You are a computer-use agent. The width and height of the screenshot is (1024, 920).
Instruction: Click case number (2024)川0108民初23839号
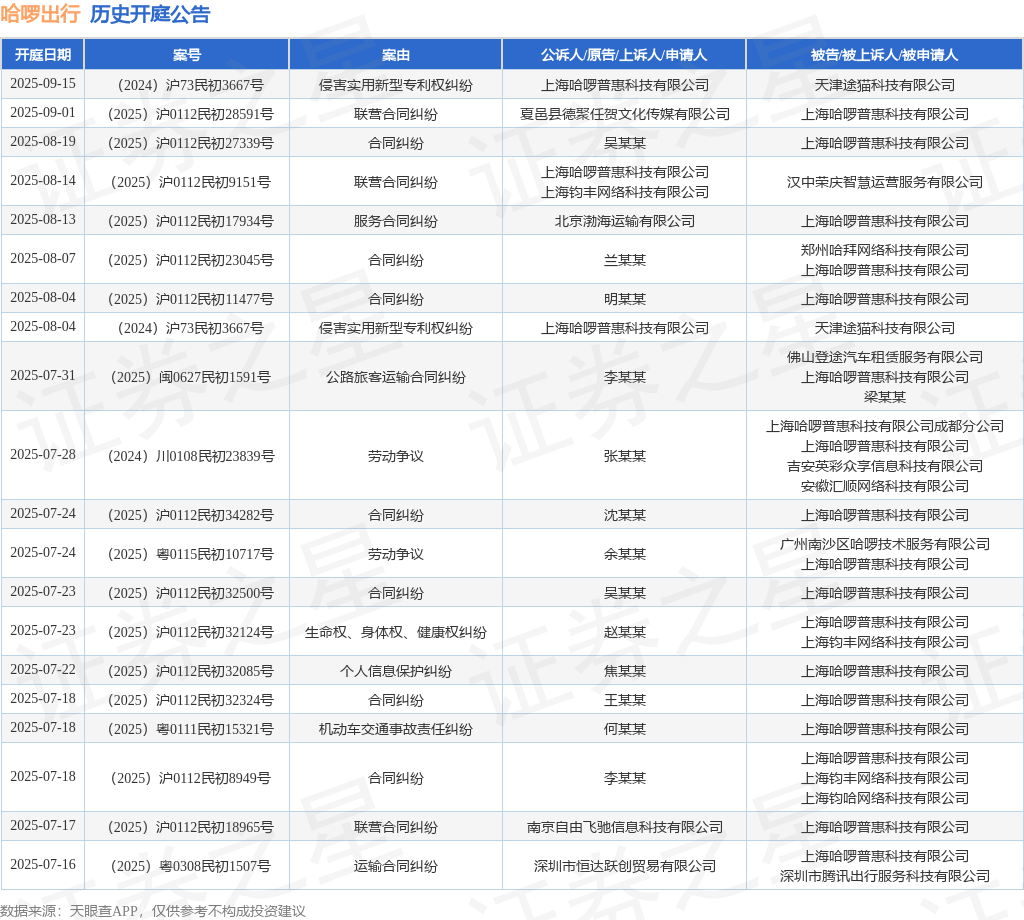point(190,456)
